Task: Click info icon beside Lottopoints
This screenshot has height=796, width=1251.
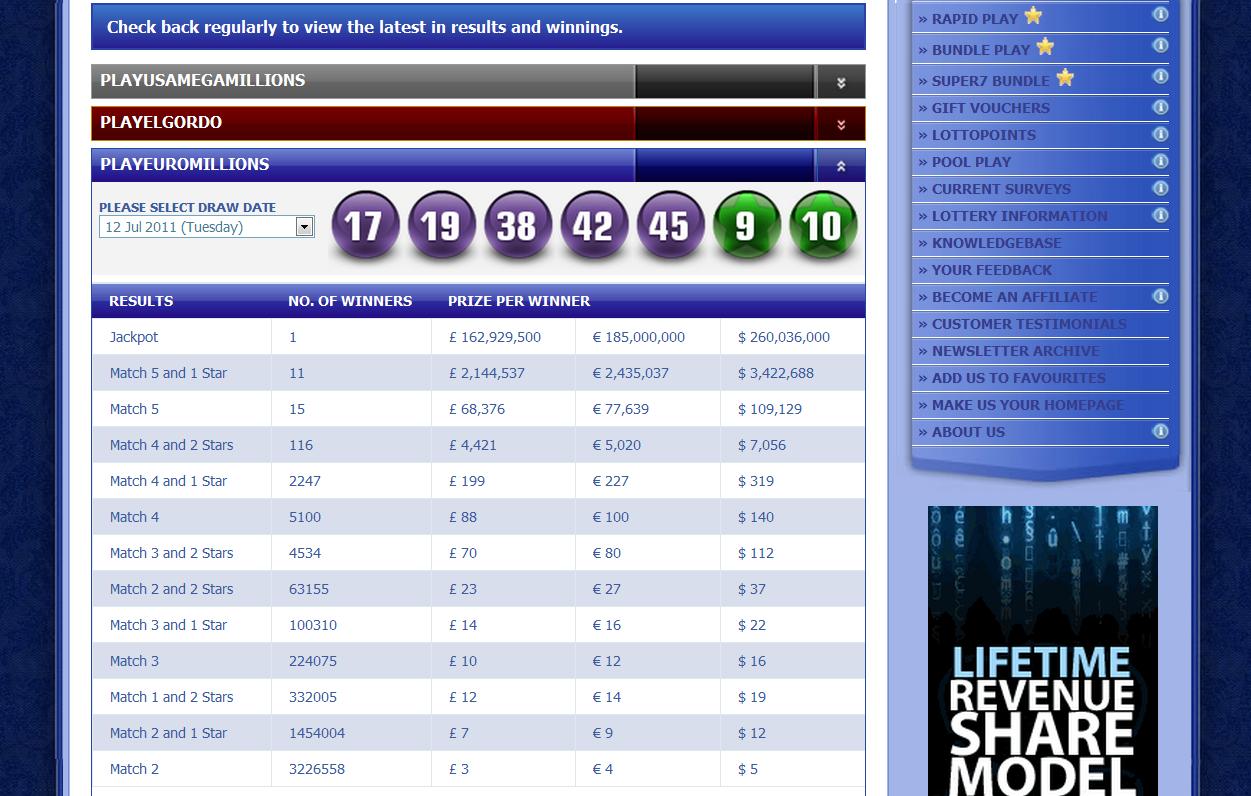Action: tap(1160, 134)
